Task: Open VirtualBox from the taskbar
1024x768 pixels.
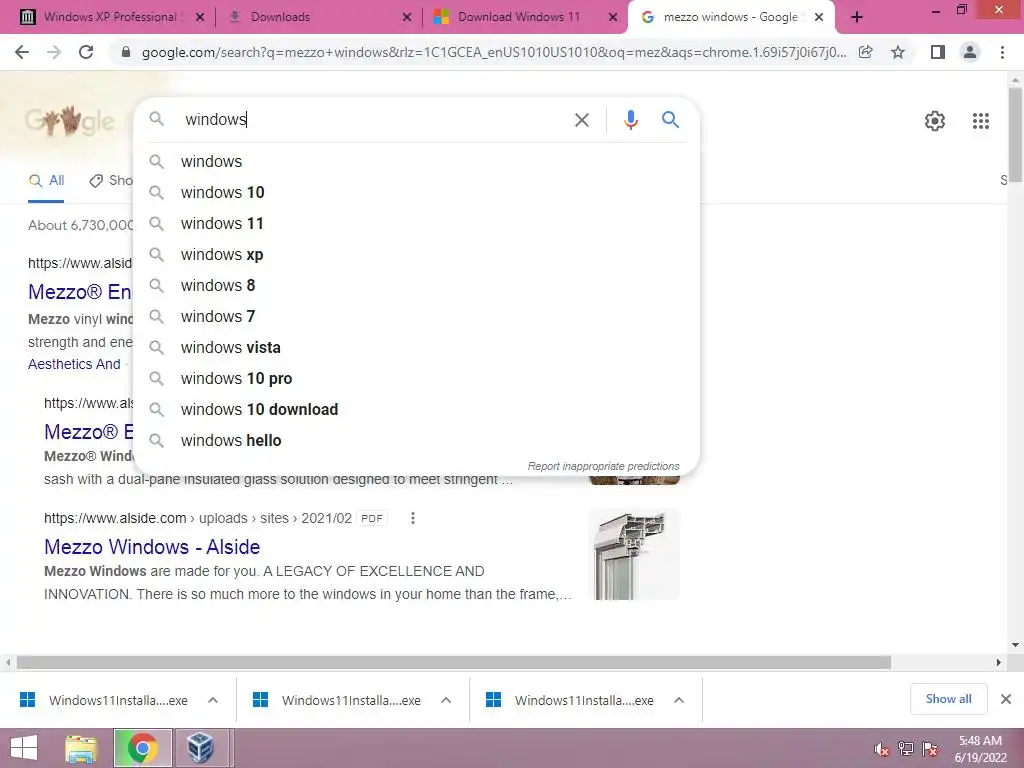Action: point(200,748)
